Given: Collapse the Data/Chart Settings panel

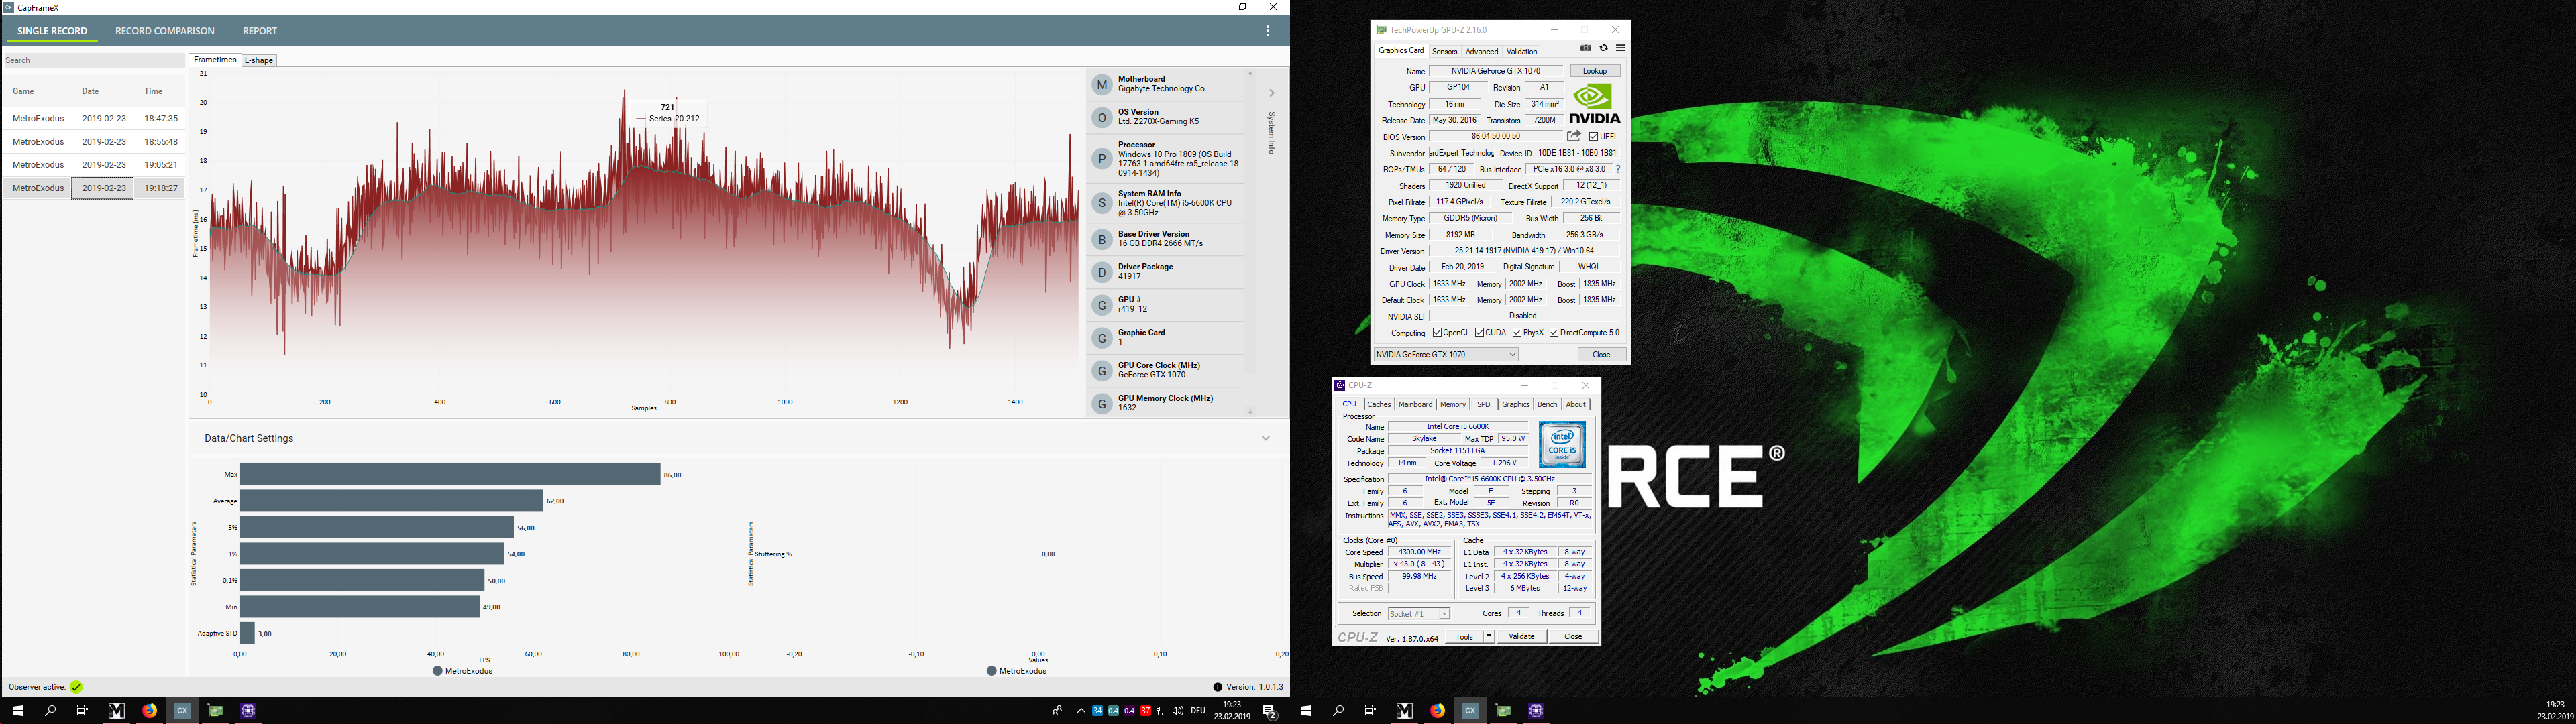Looking at the screenshot, I should coord(1265,438).
